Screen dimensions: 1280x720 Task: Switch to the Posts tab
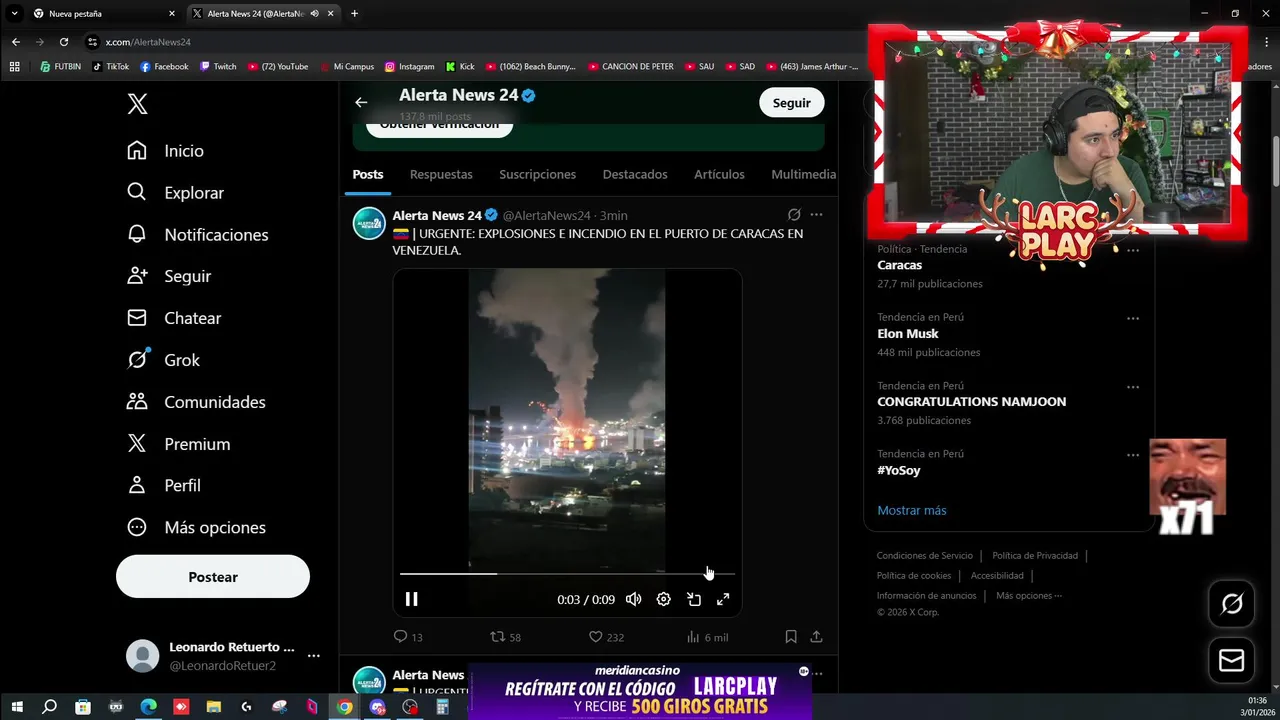(368, 174)
